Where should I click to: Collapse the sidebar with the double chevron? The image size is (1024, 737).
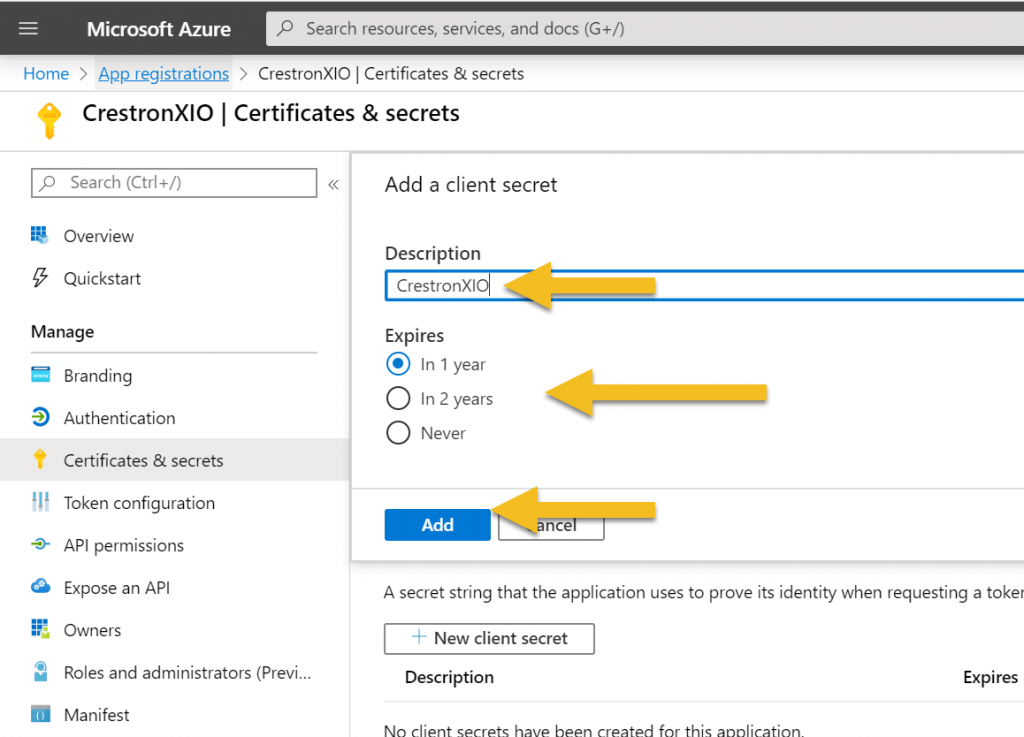[x=334, y=184]
